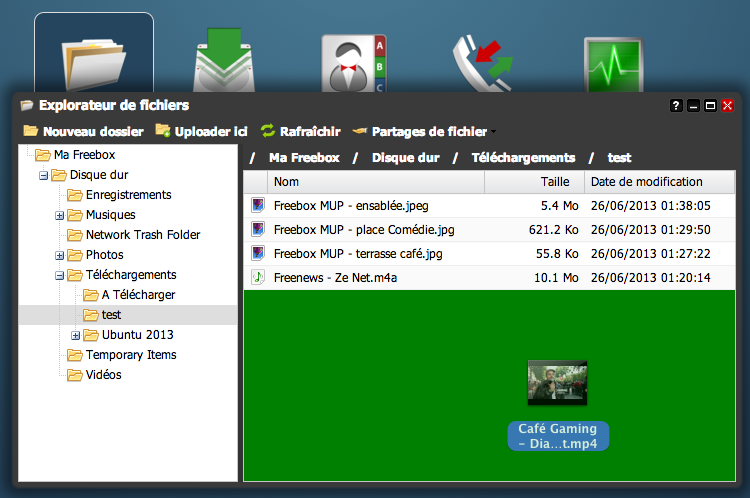Click date 26/06/2013 01:27:22 cell
Screen dimensions: 750x498
pos(651,254)
